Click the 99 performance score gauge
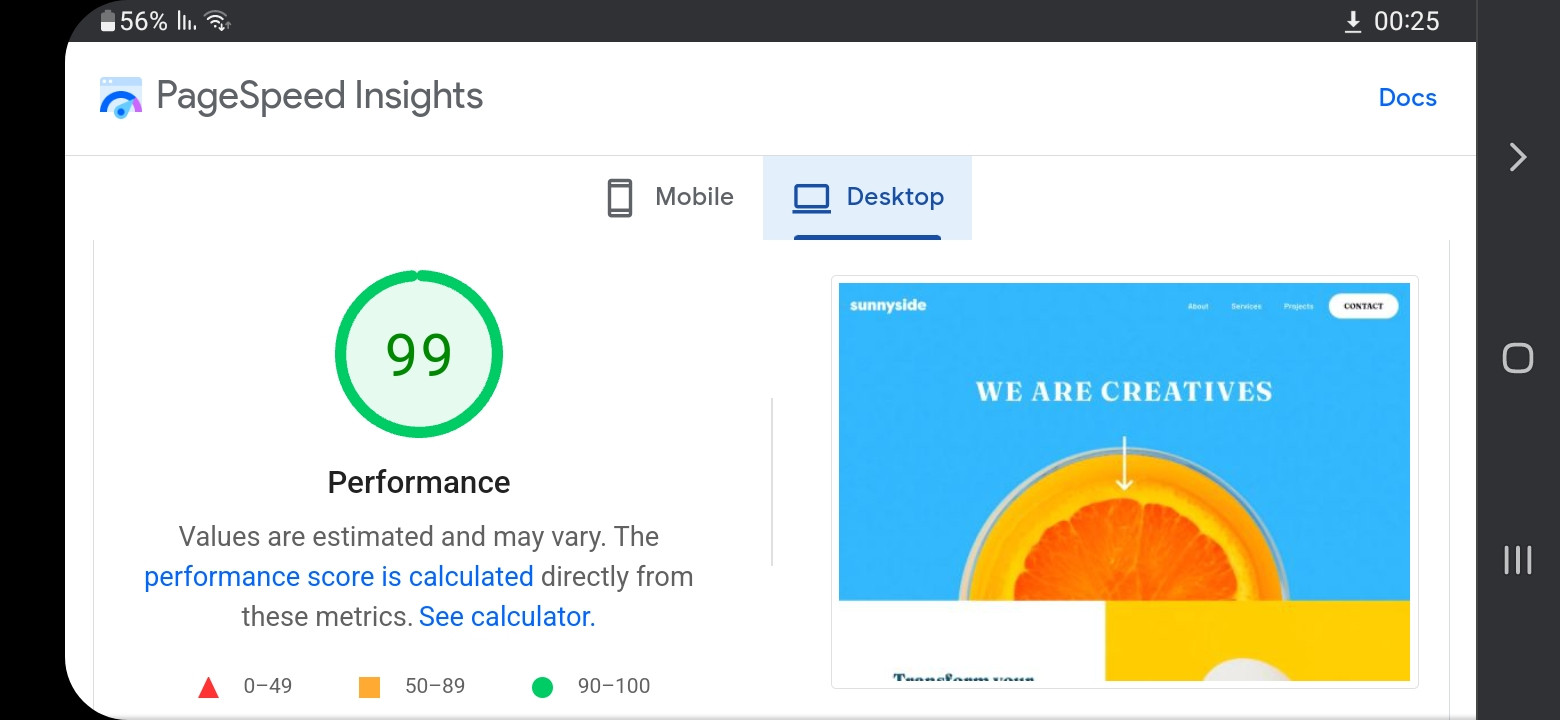Image resolution: width=1560 pixels, height=720 pixels. [419, 355]
